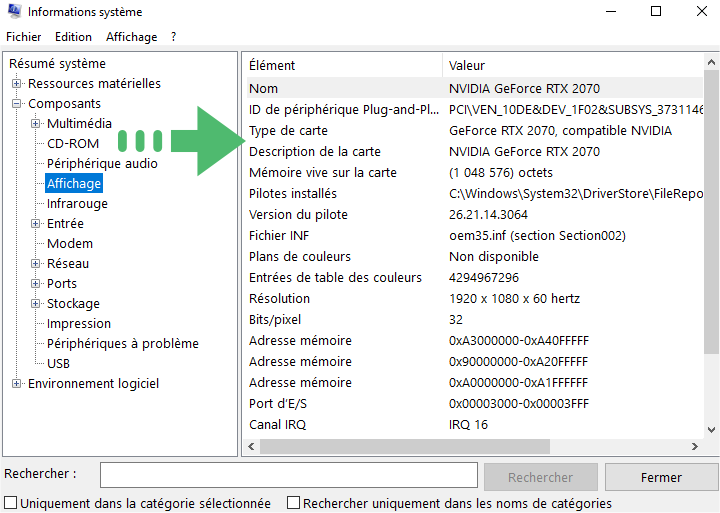Select Infrarouge in the tree
The width and height of the screenshot is (720, 513).
tap(77, 203)
